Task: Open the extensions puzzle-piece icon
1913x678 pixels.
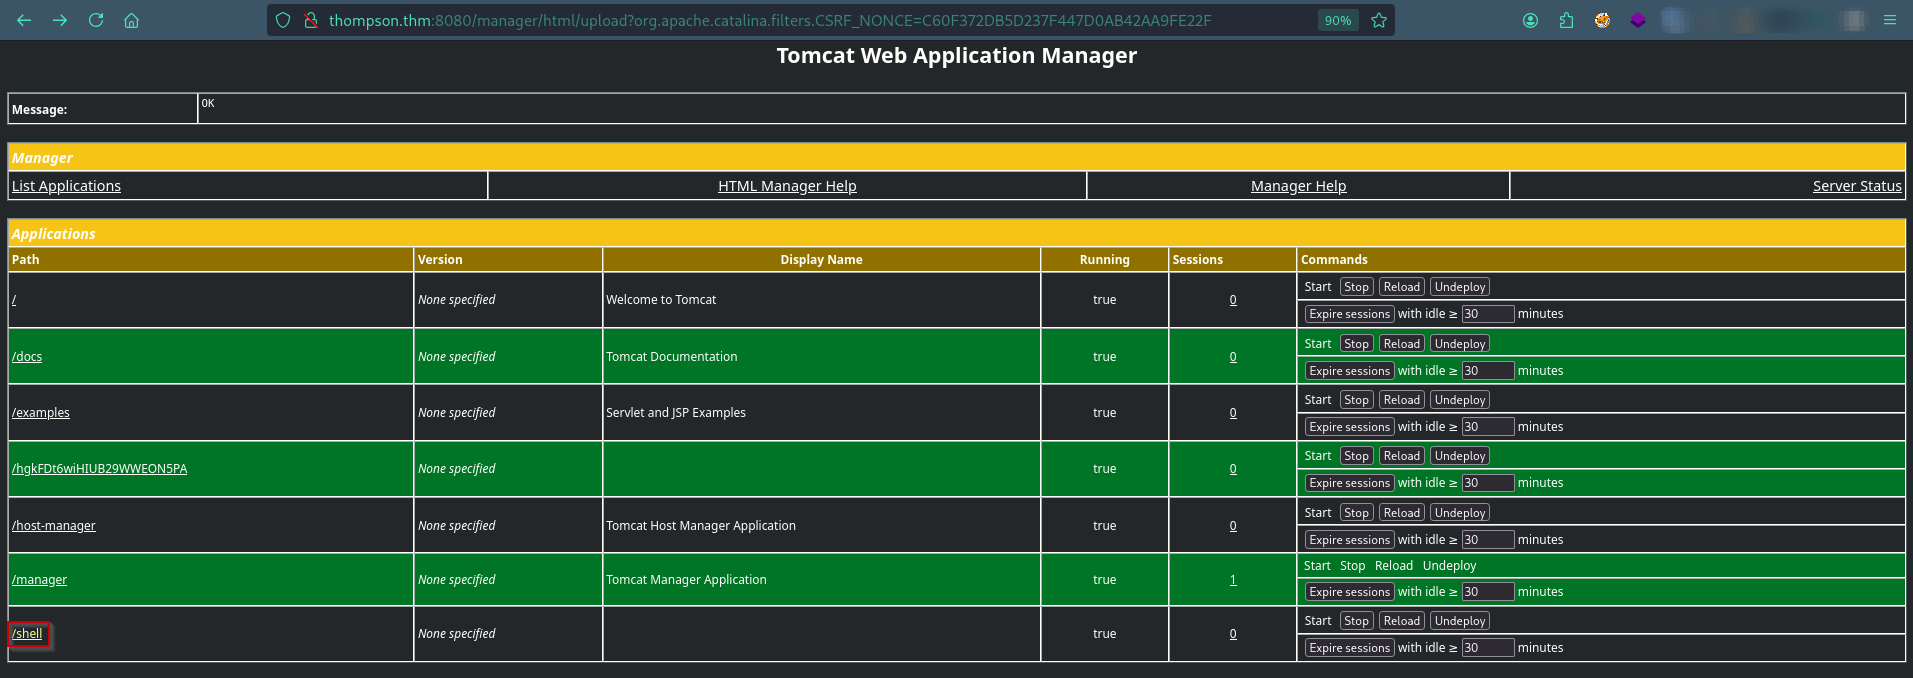Action: point(1566,20)
